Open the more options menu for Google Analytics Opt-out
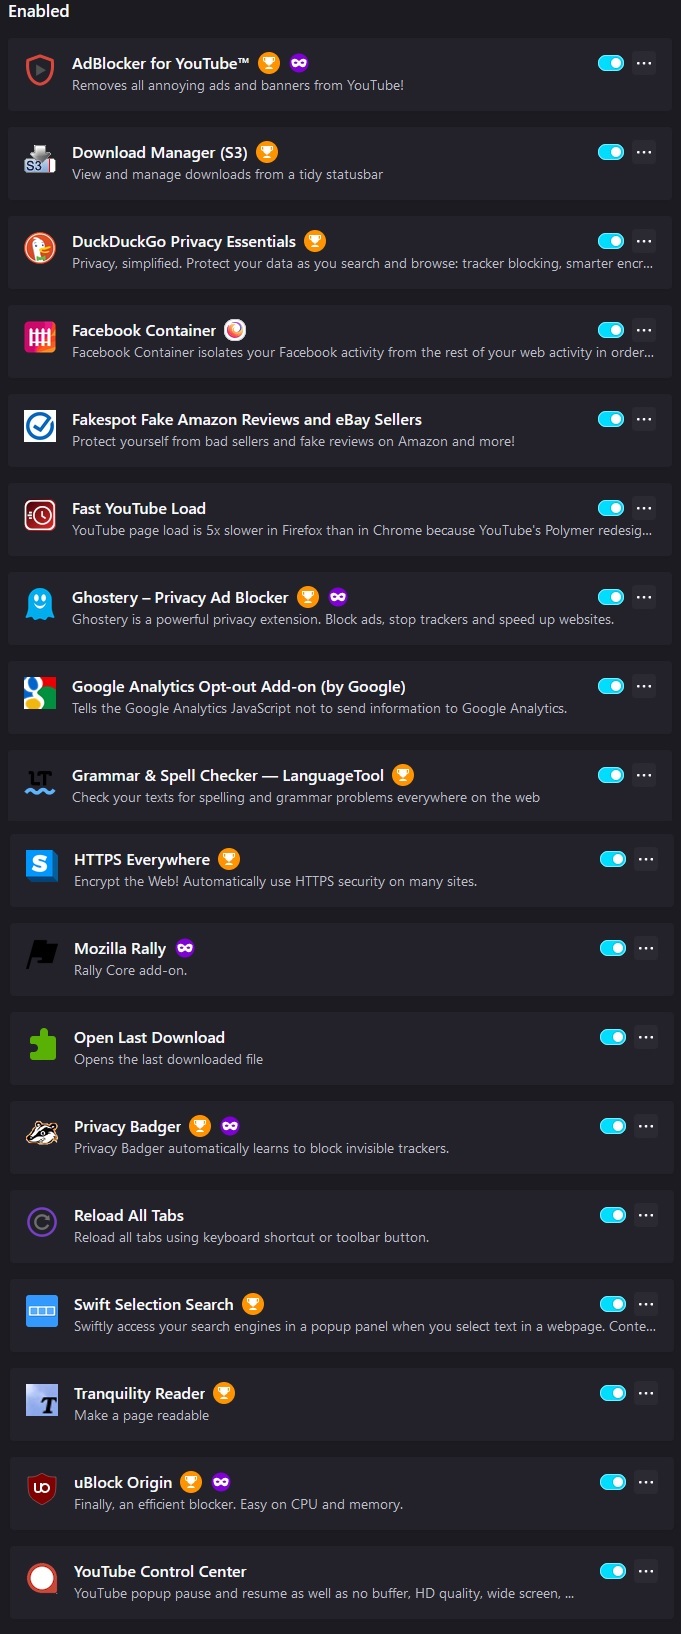The image size is (681, 1634). [645, 686]
